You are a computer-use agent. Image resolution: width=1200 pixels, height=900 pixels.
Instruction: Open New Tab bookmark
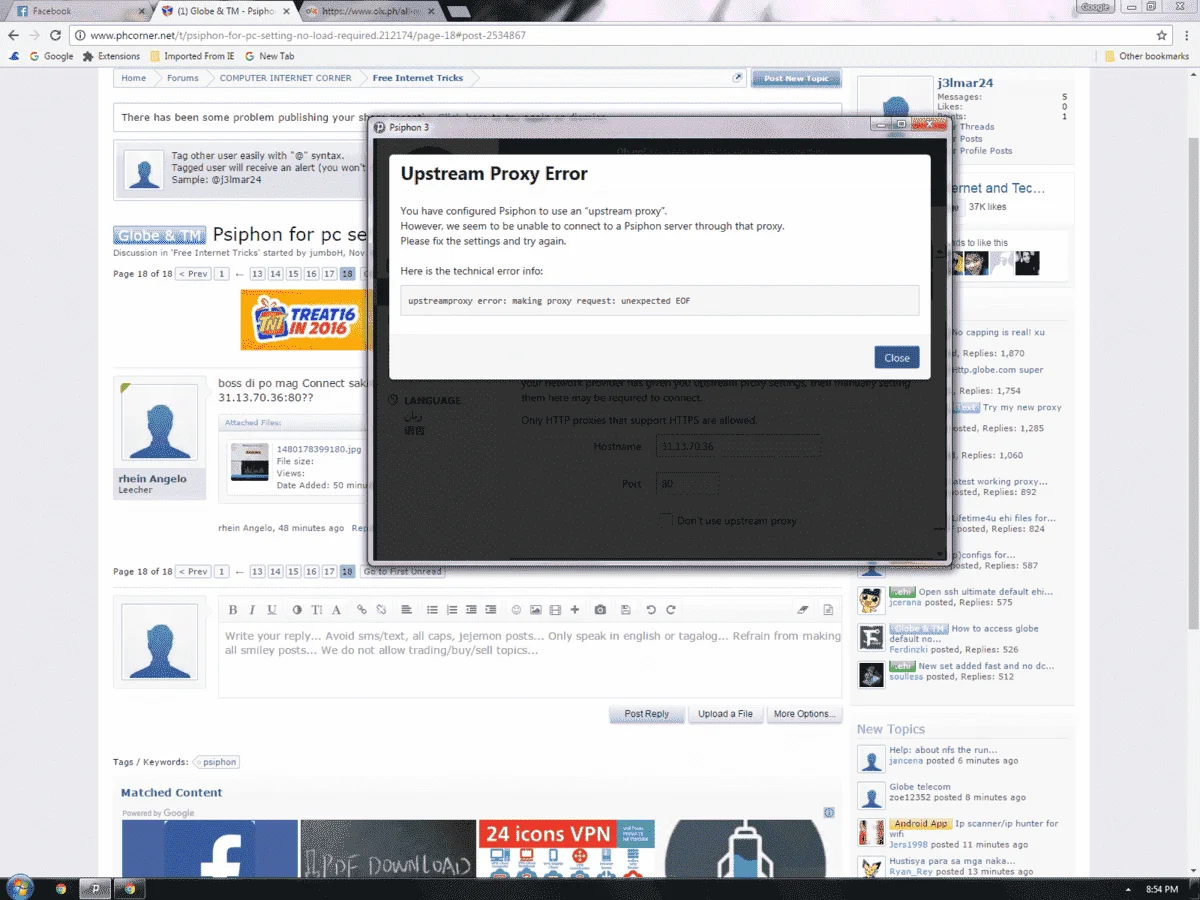[269, 56]
